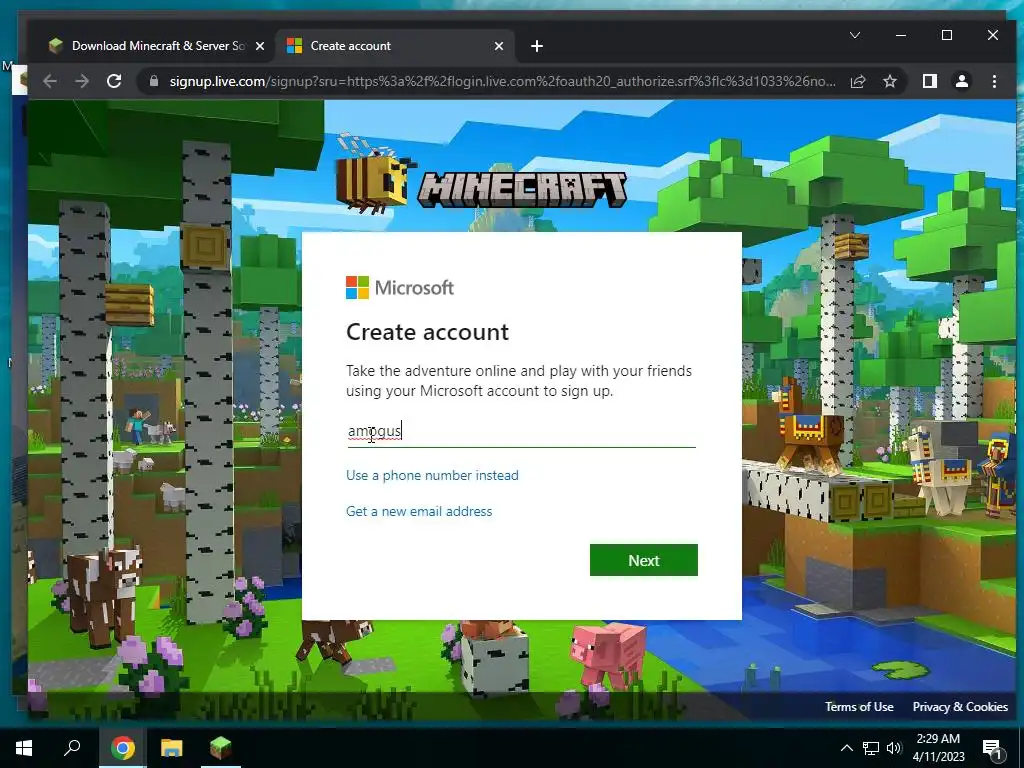Image resolution: width=1024 pixels, height=768 pixels.
Task: Close the Download Minecraft tab
Action: [x=260, y=46]
